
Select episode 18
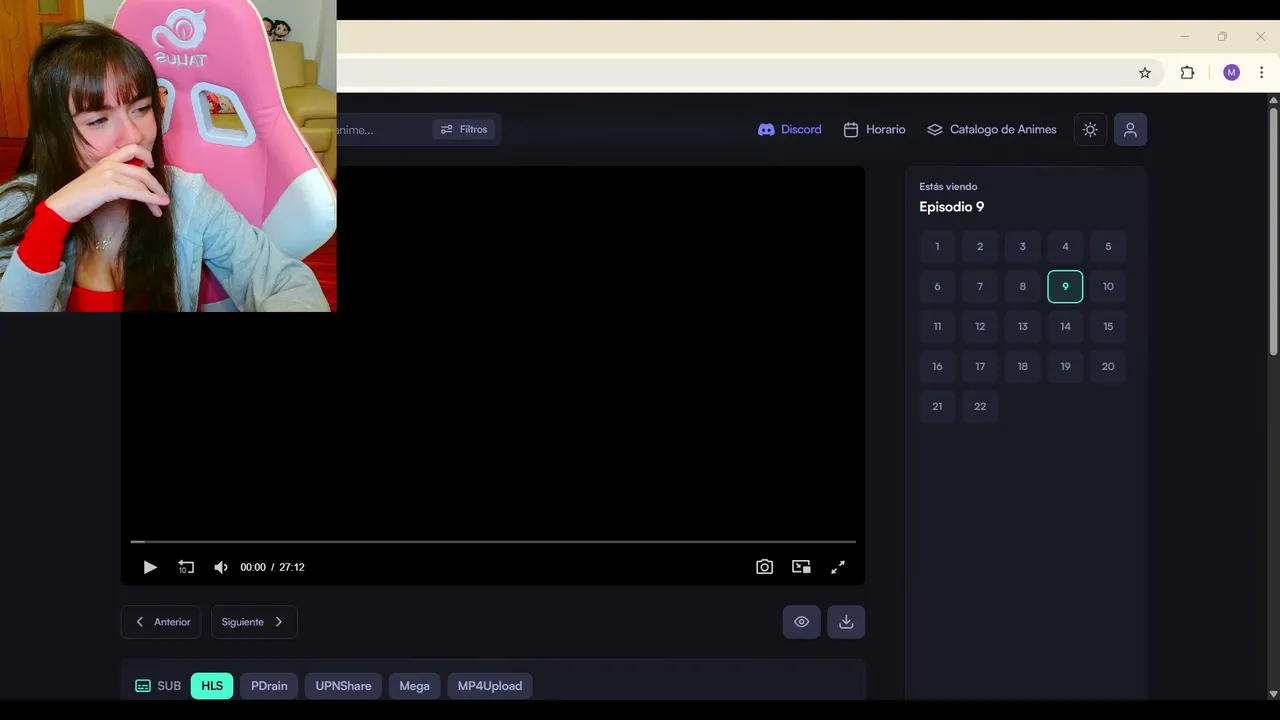(1022, 366)
